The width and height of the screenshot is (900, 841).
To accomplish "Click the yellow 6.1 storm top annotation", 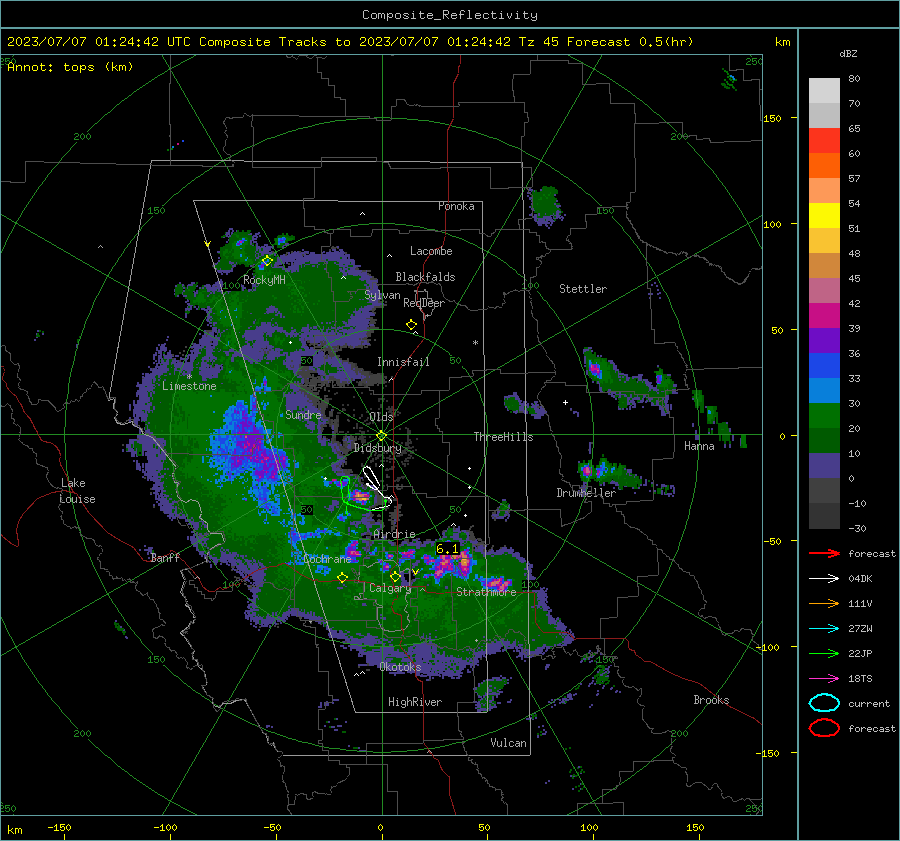I will click(447, 549).
